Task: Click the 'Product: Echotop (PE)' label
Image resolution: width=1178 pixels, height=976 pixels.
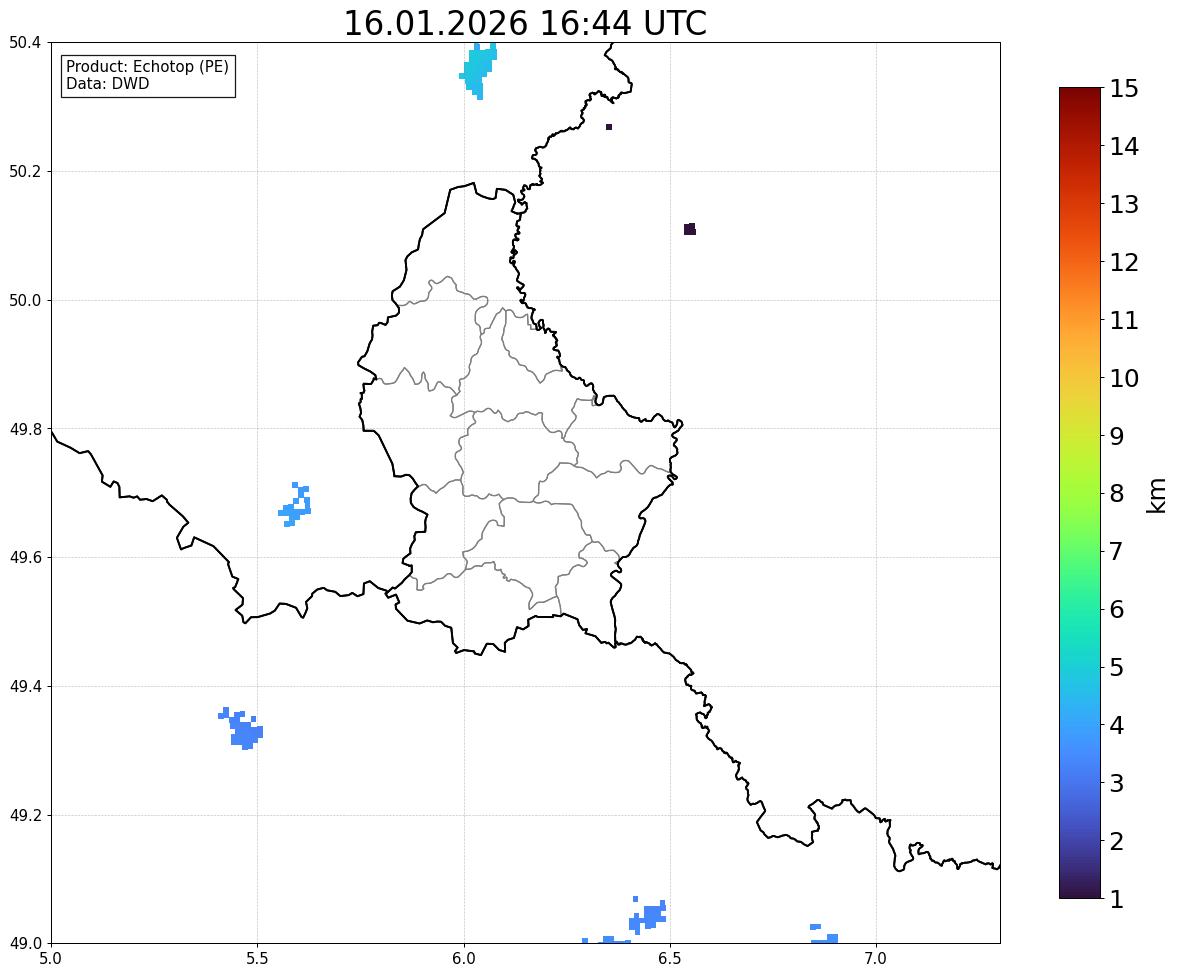Action: [x=147, y=66]
